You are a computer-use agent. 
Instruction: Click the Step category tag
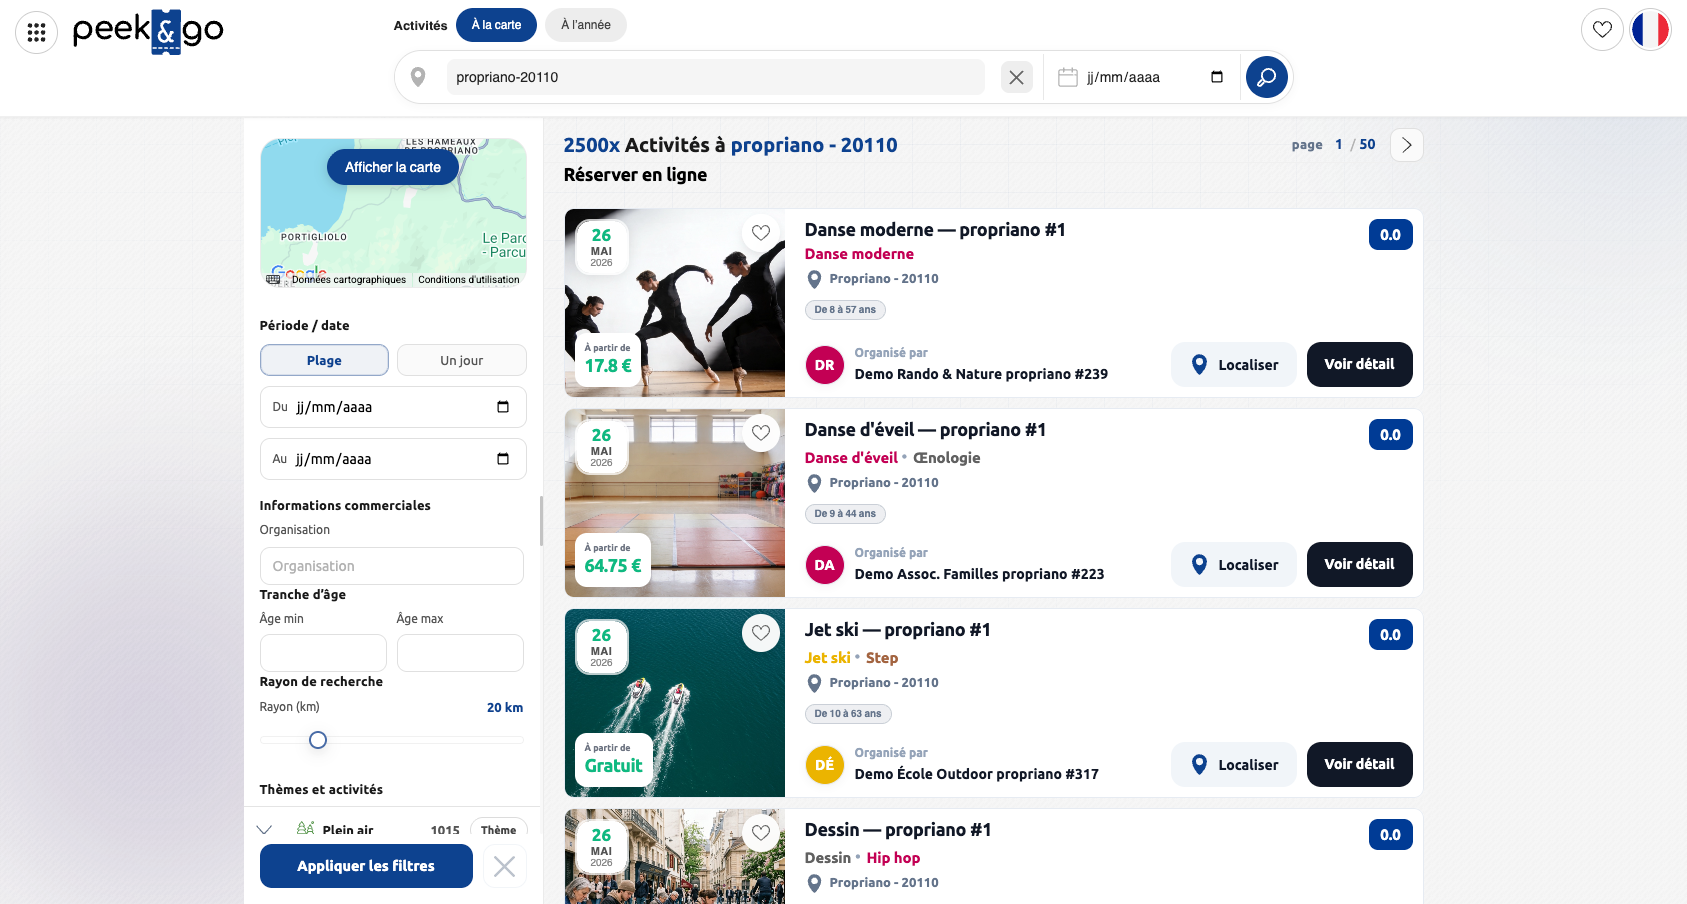pos(882,658)
